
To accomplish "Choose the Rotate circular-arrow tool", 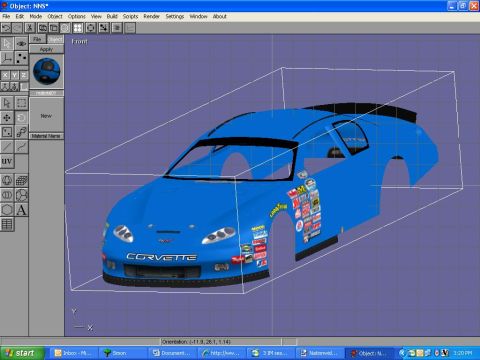I will pos(21,118).
